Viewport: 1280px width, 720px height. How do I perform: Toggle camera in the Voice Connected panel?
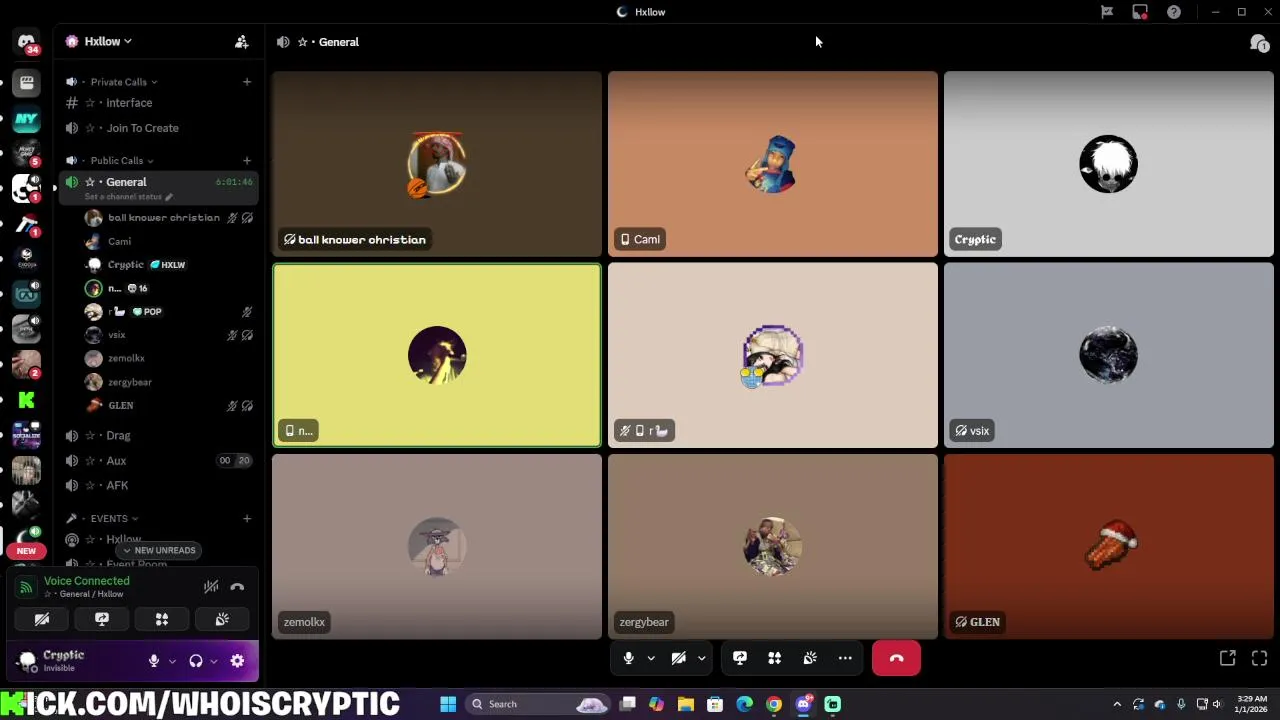coord(42,620)
